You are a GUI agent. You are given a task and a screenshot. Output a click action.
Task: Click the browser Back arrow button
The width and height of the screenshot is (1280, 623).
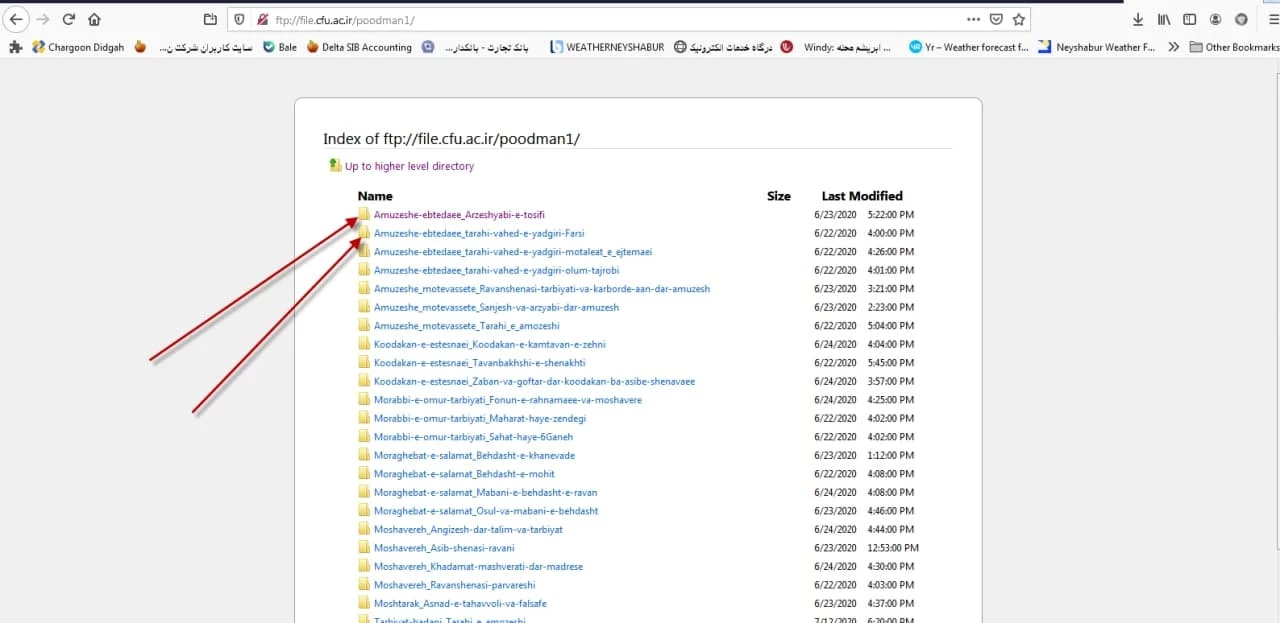[x=17, y=19]
